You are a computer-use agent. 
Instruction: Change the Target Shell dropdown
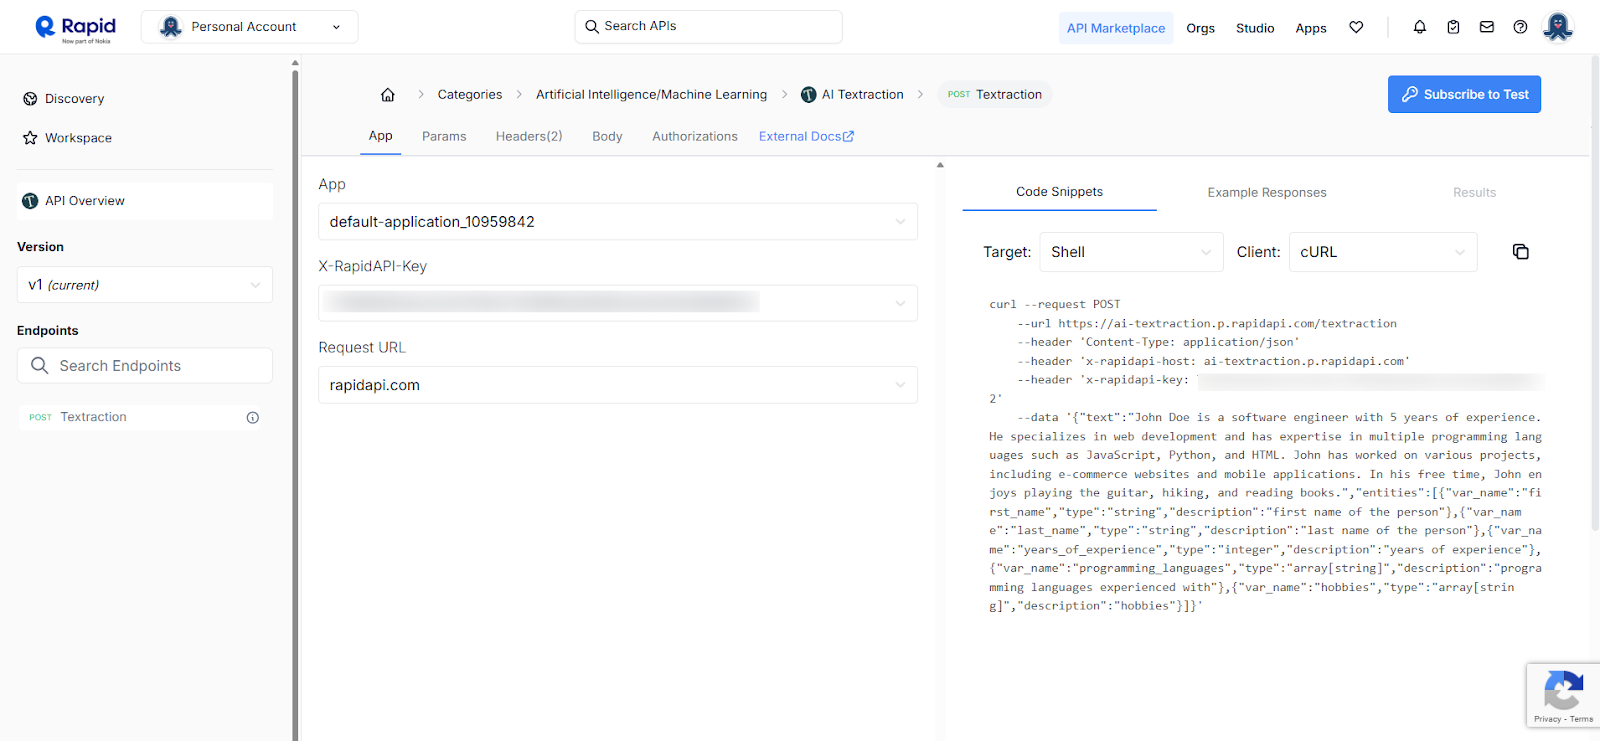click(x=1132, y=252)
